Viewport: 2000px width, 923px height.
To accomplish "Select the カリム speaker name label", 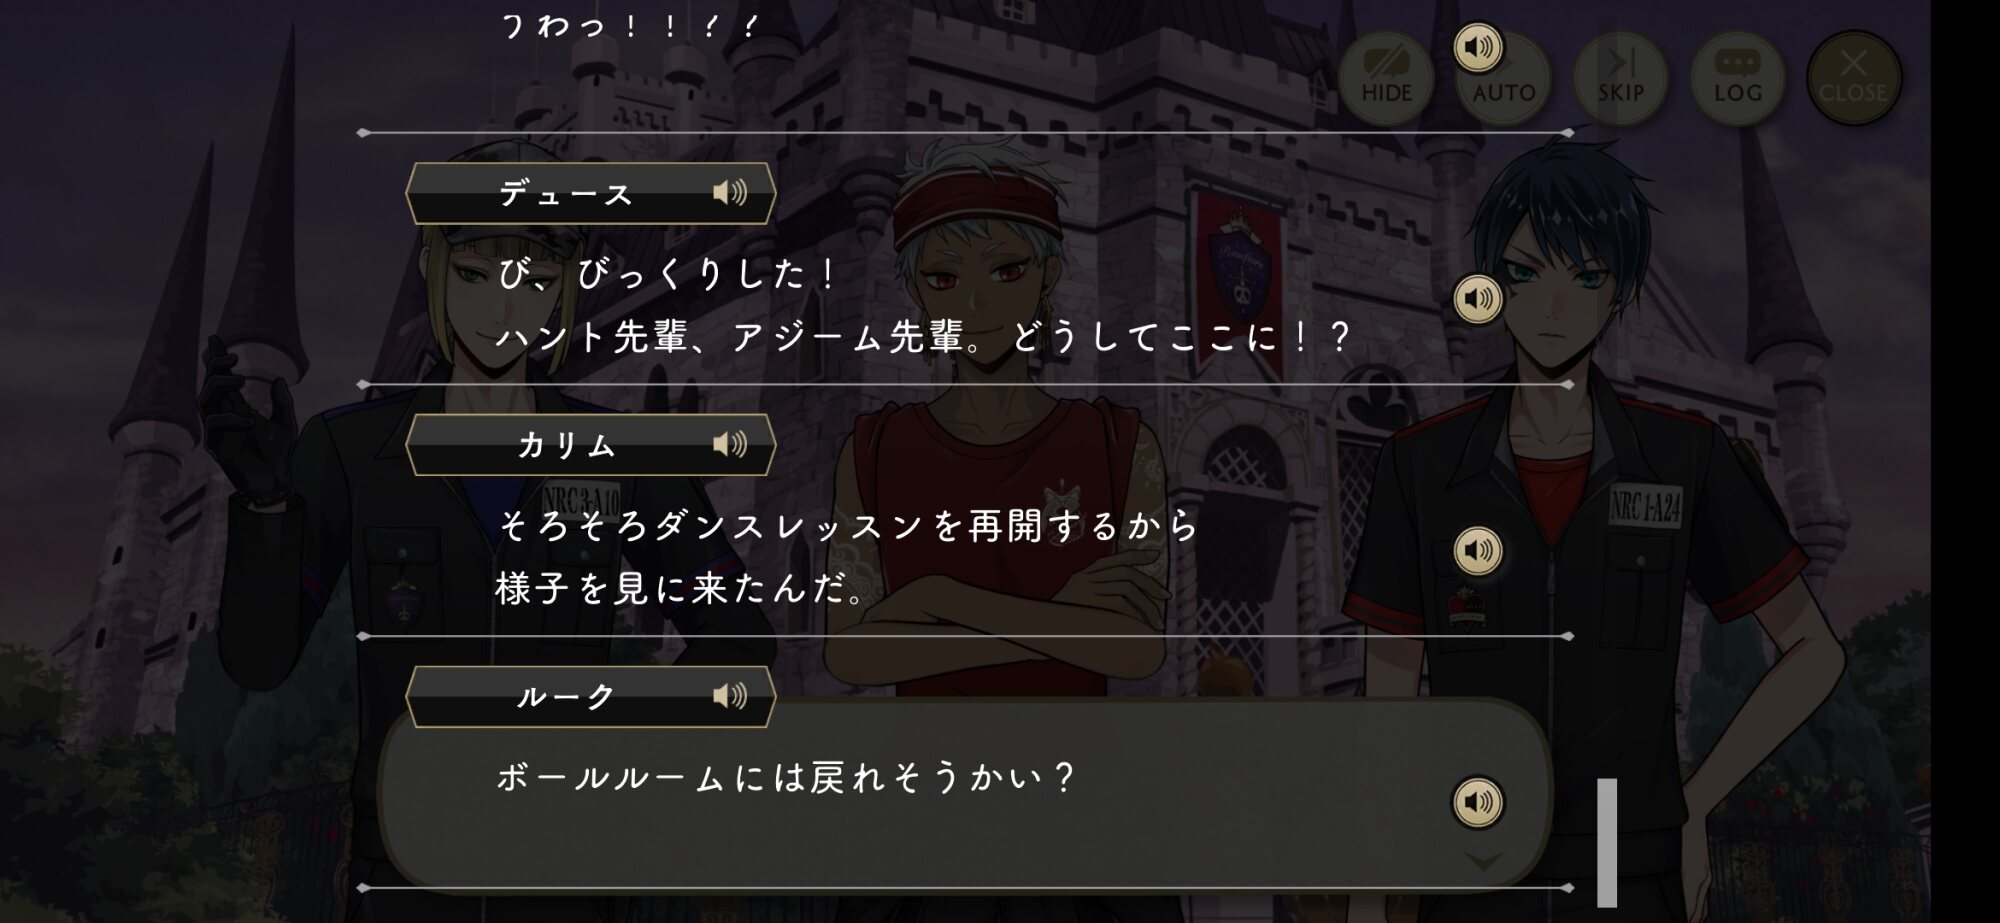I will pos(566,445).
